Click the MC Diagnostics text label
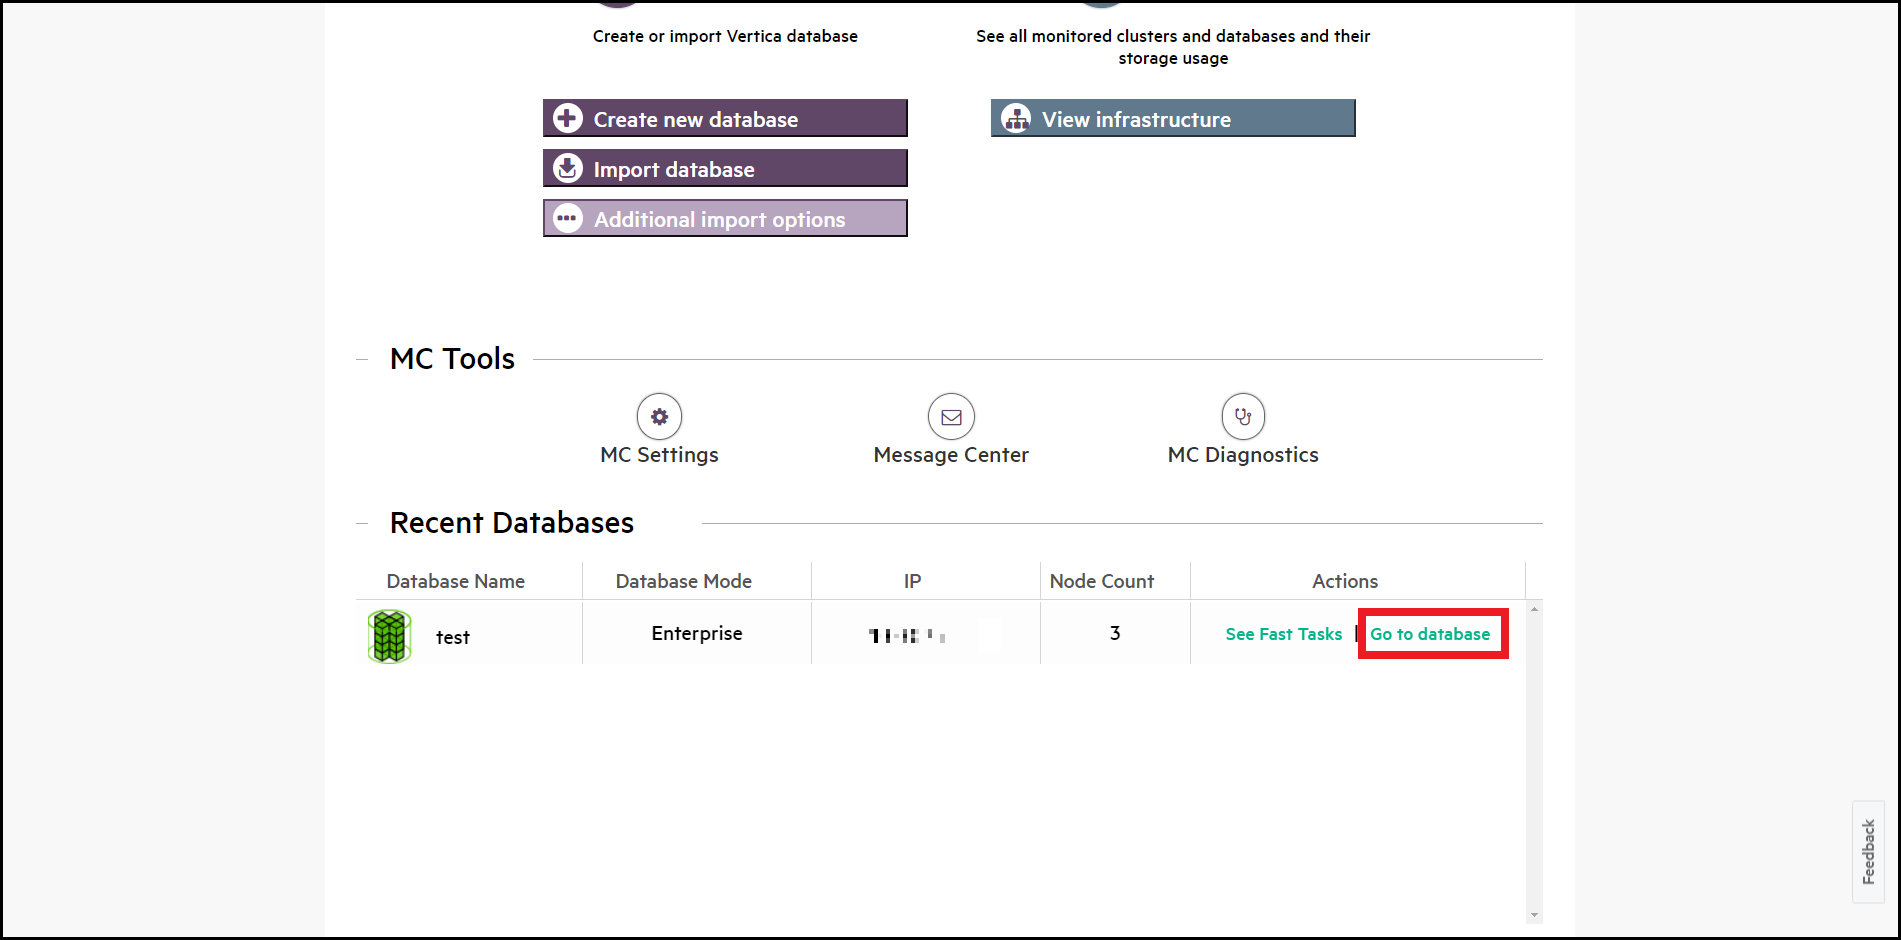 tap(1243, 455)
